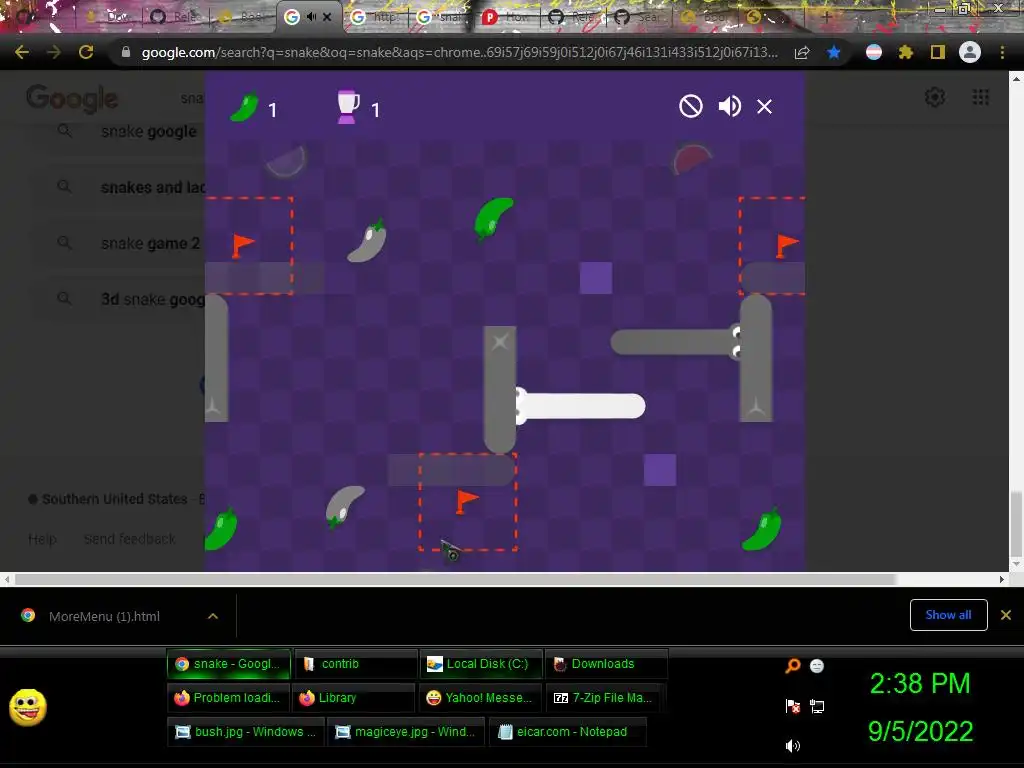The width and height of the screenshot is (1024, 768).
Task: Click the Help link in footer
Action: pyautogui.click(x=42, y=539)
